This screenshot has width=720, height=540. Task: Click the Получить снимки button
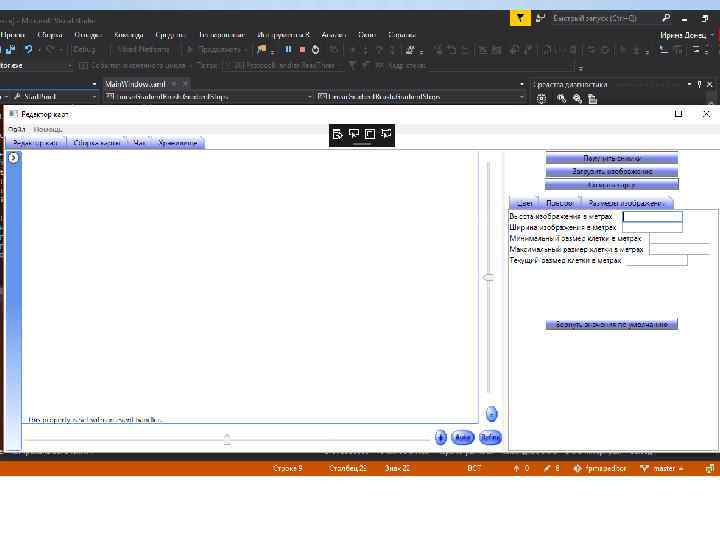611,158
